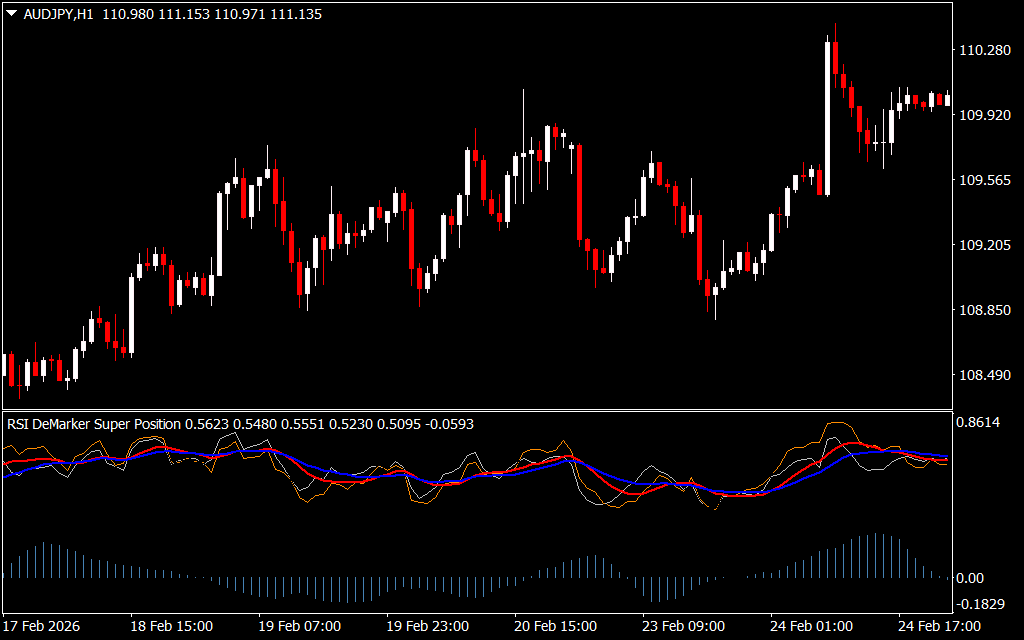The width and height of the screenshot is (1024, 640).
Task: Select the 18 Feb 15:00 time marker
Action: [172, 626]
